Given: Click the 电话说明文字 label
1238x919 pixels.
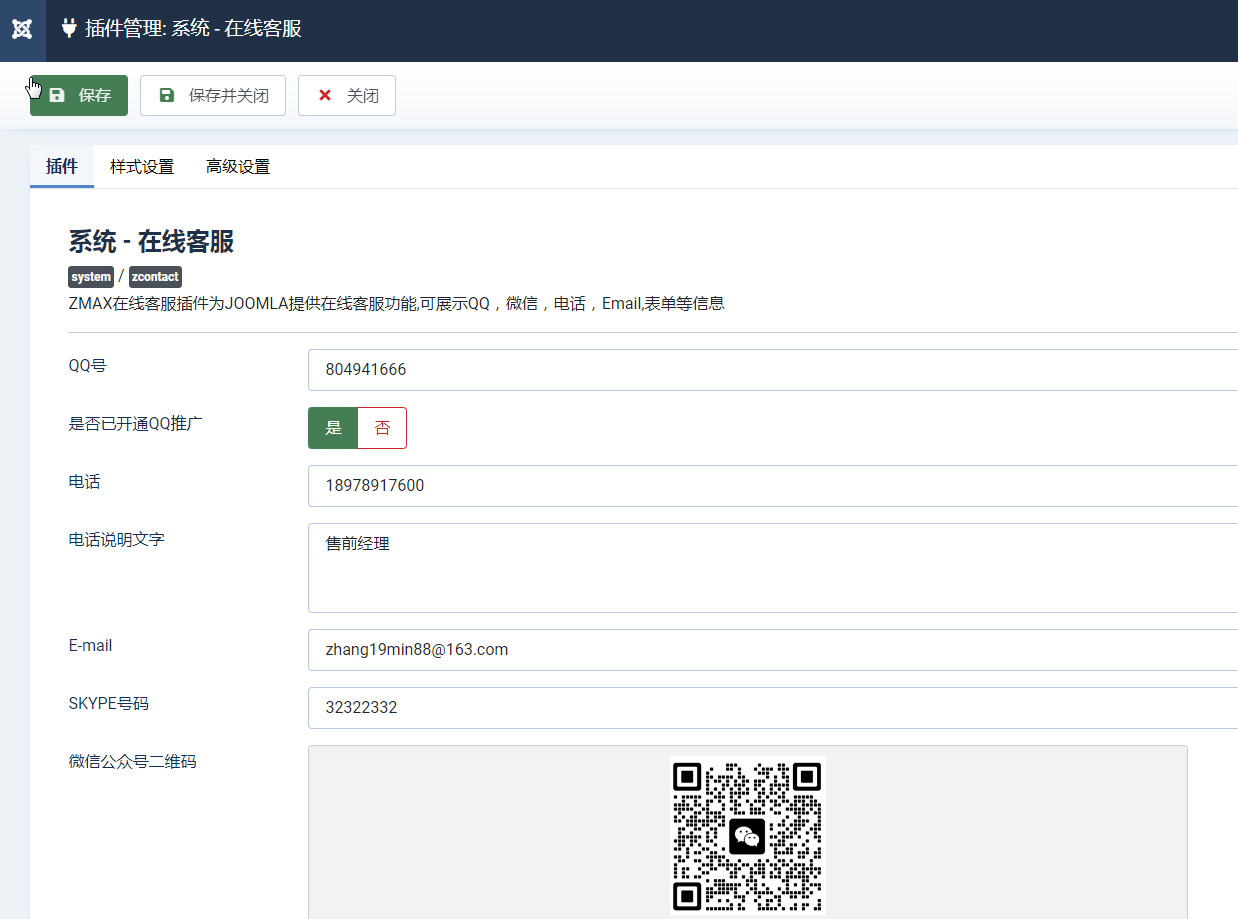Looking at the screenshot, I should [x=116, y=540].
